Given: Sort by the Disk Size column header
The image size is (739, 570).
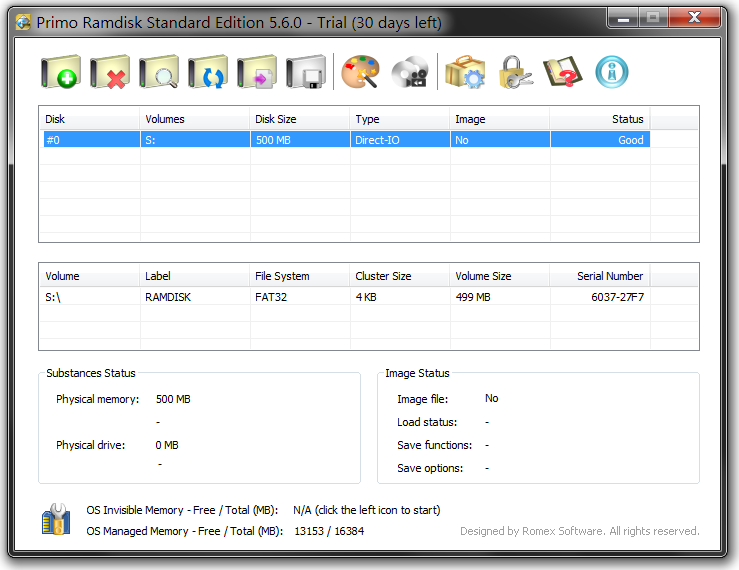Looking at the screenshot, I should [x=299, y=119].
